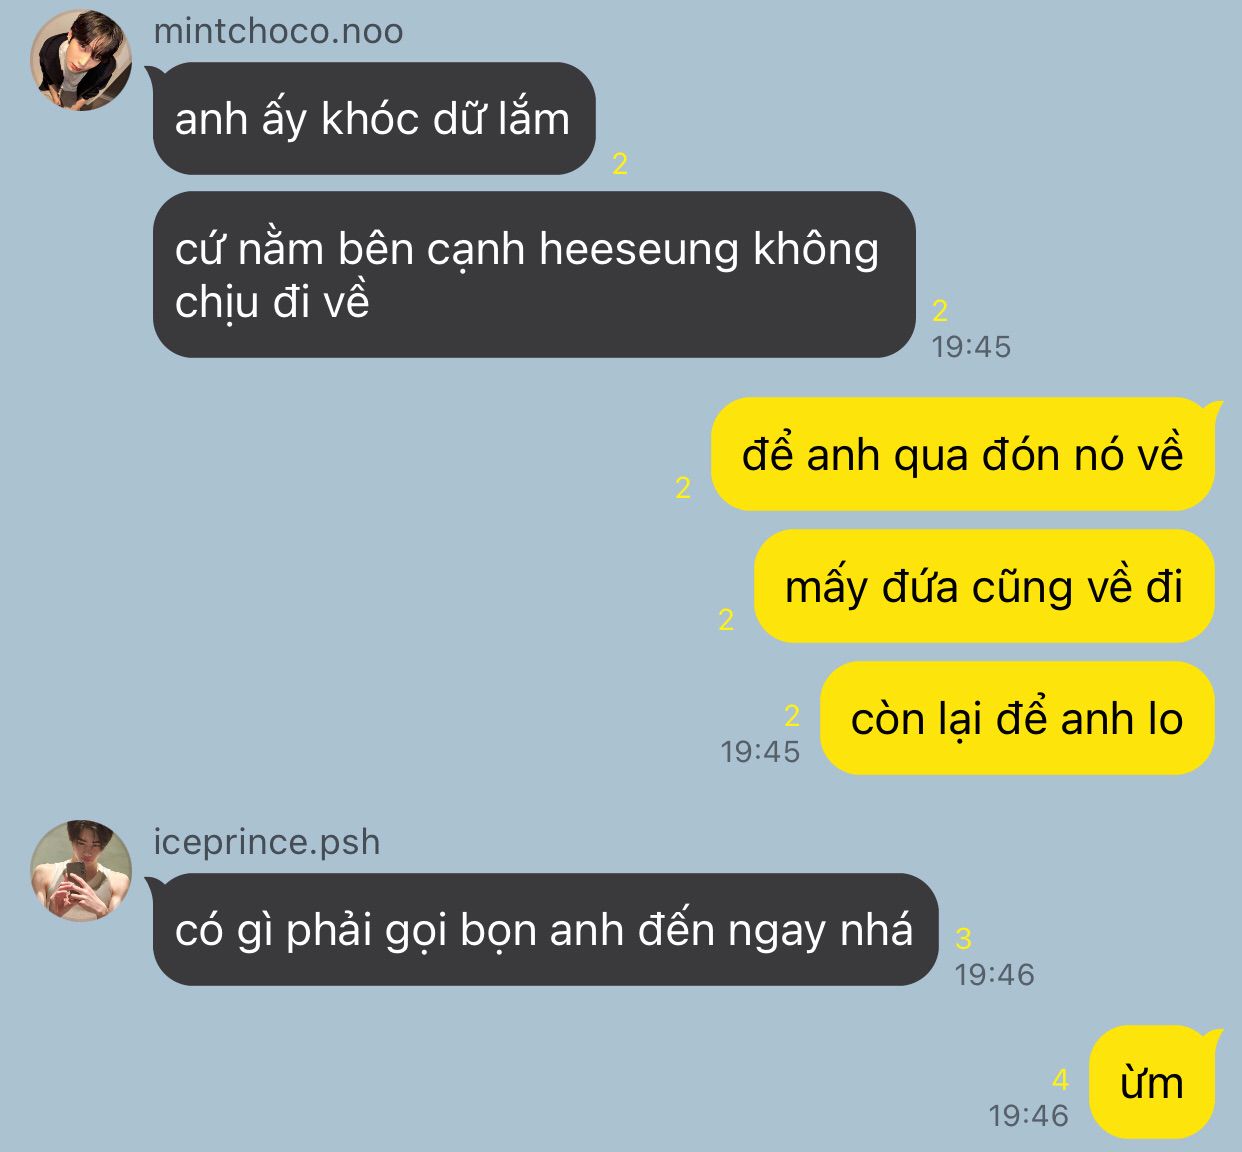Open mintchoco.noo's profile picture
Screen dimensions: 1242x1152
81,60
